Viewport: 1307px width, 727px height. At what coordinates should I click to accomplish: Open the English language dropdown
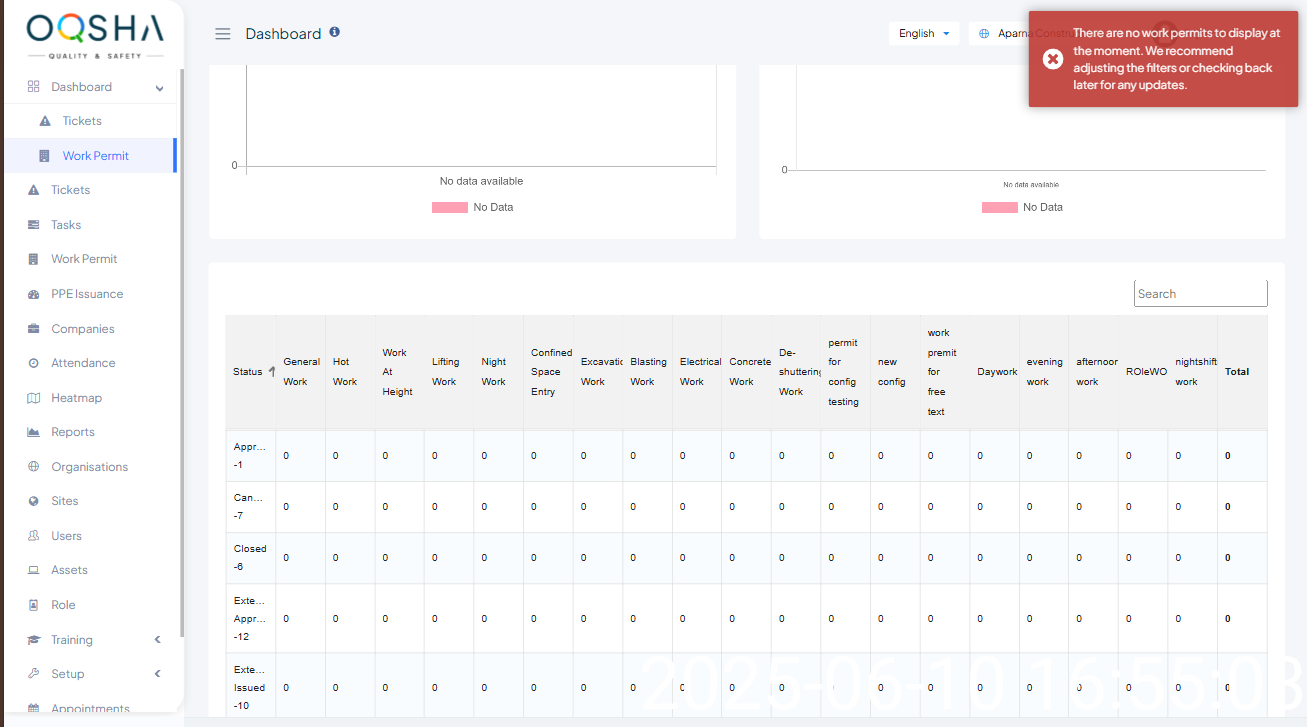(x=923, y=34)
